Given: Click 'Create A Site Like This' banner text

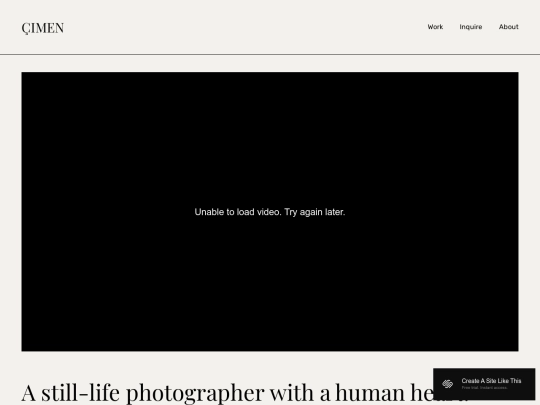Looking at the screenshot, I should [491, 381].
